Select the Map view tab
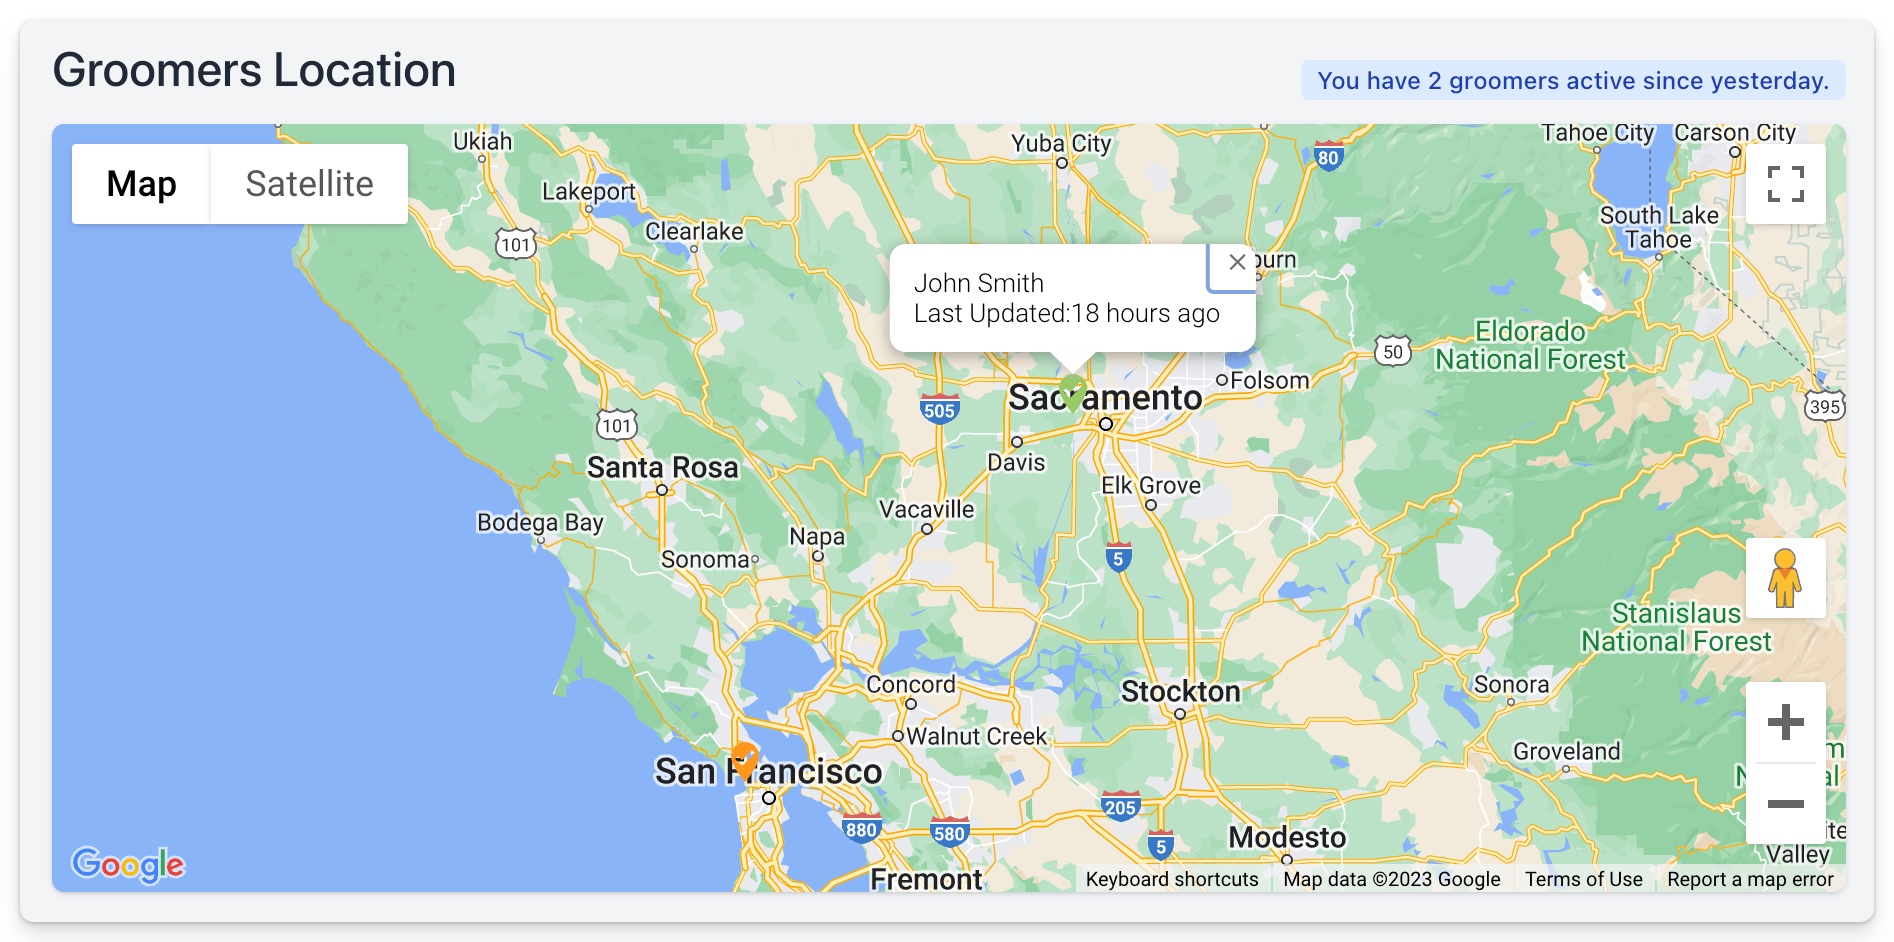The height and width of the screenshot is (942, 1894). click(141, 184)
